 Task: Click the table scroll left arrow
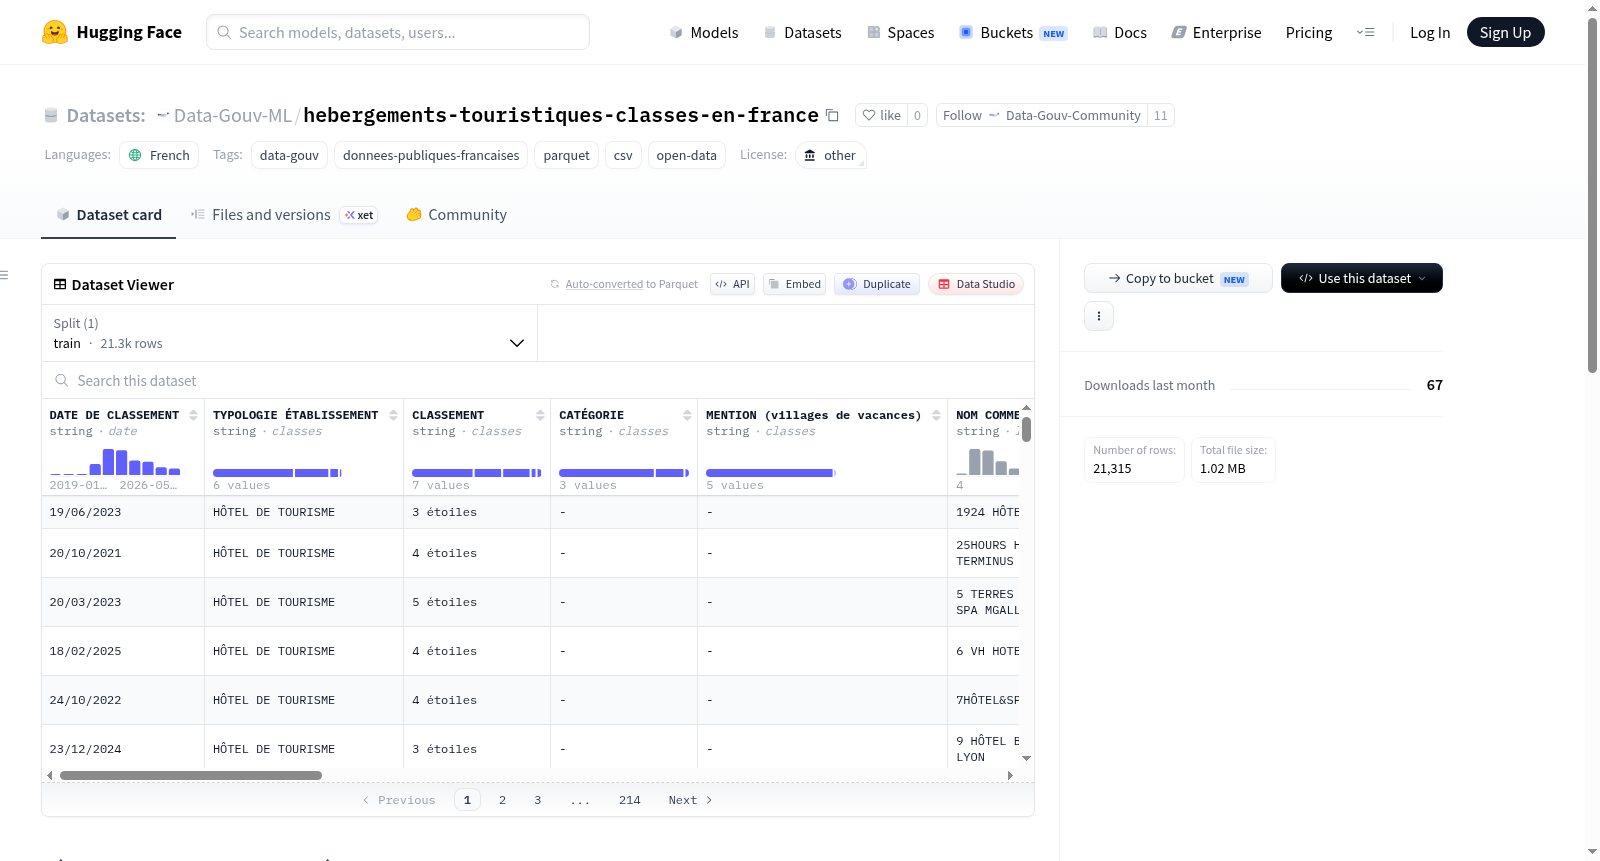[x=50, y=775]
